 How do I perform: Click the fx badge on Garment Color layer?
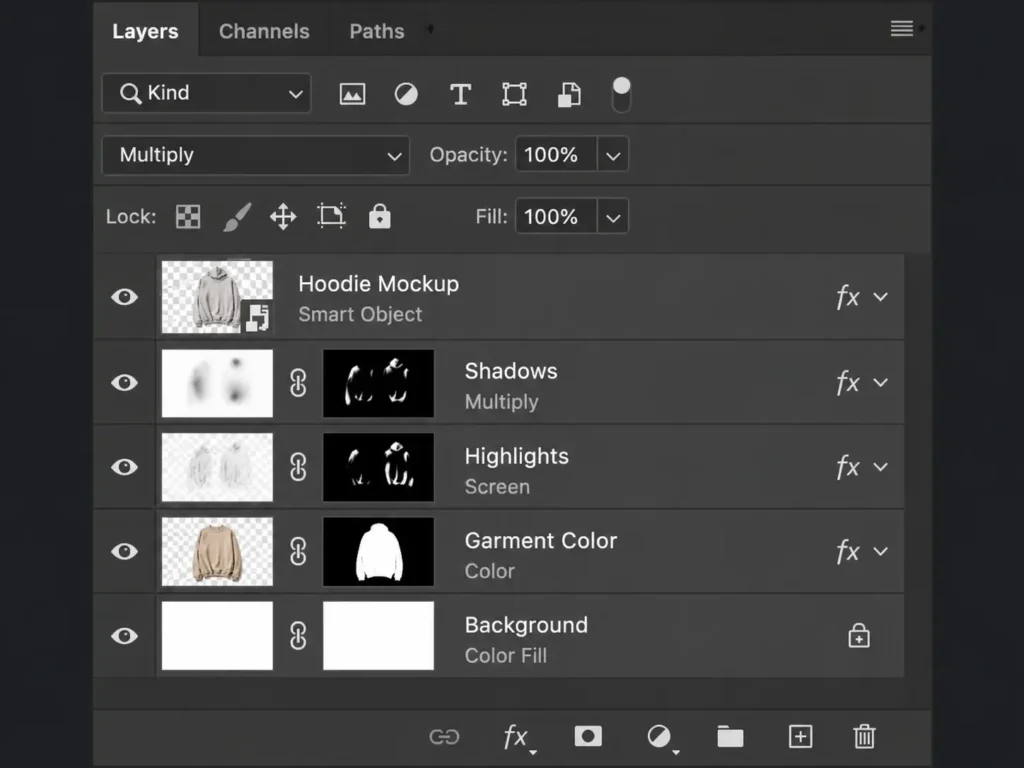click(848, 552)
